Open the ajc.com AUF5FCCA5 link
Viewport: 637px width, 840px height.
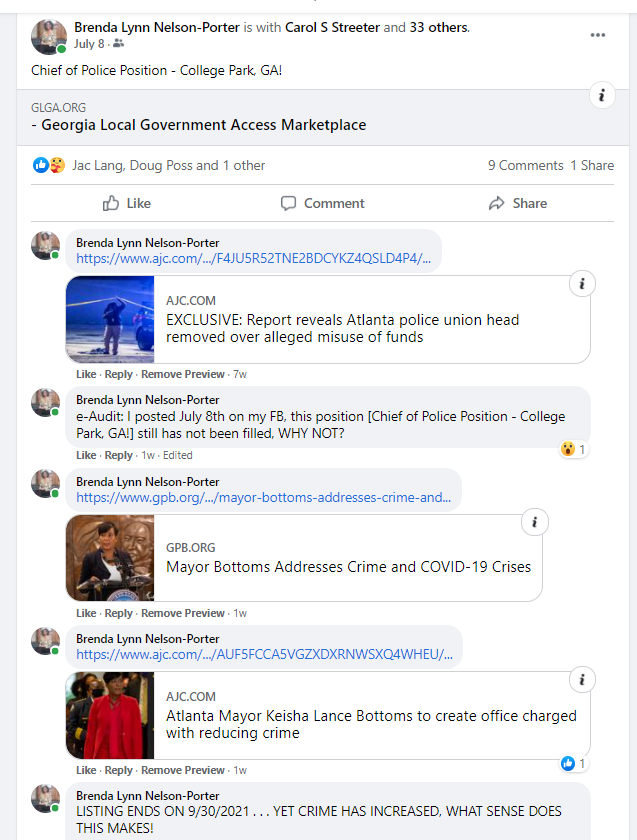264,654
